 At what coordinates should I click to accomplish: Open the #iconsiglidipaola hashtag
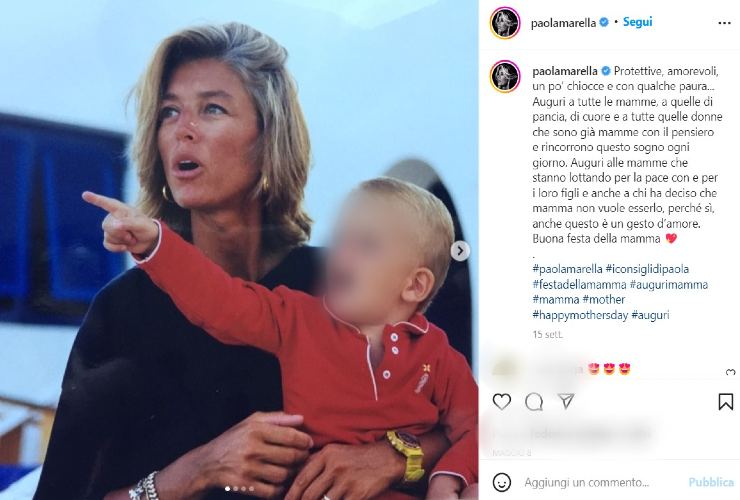647,269
